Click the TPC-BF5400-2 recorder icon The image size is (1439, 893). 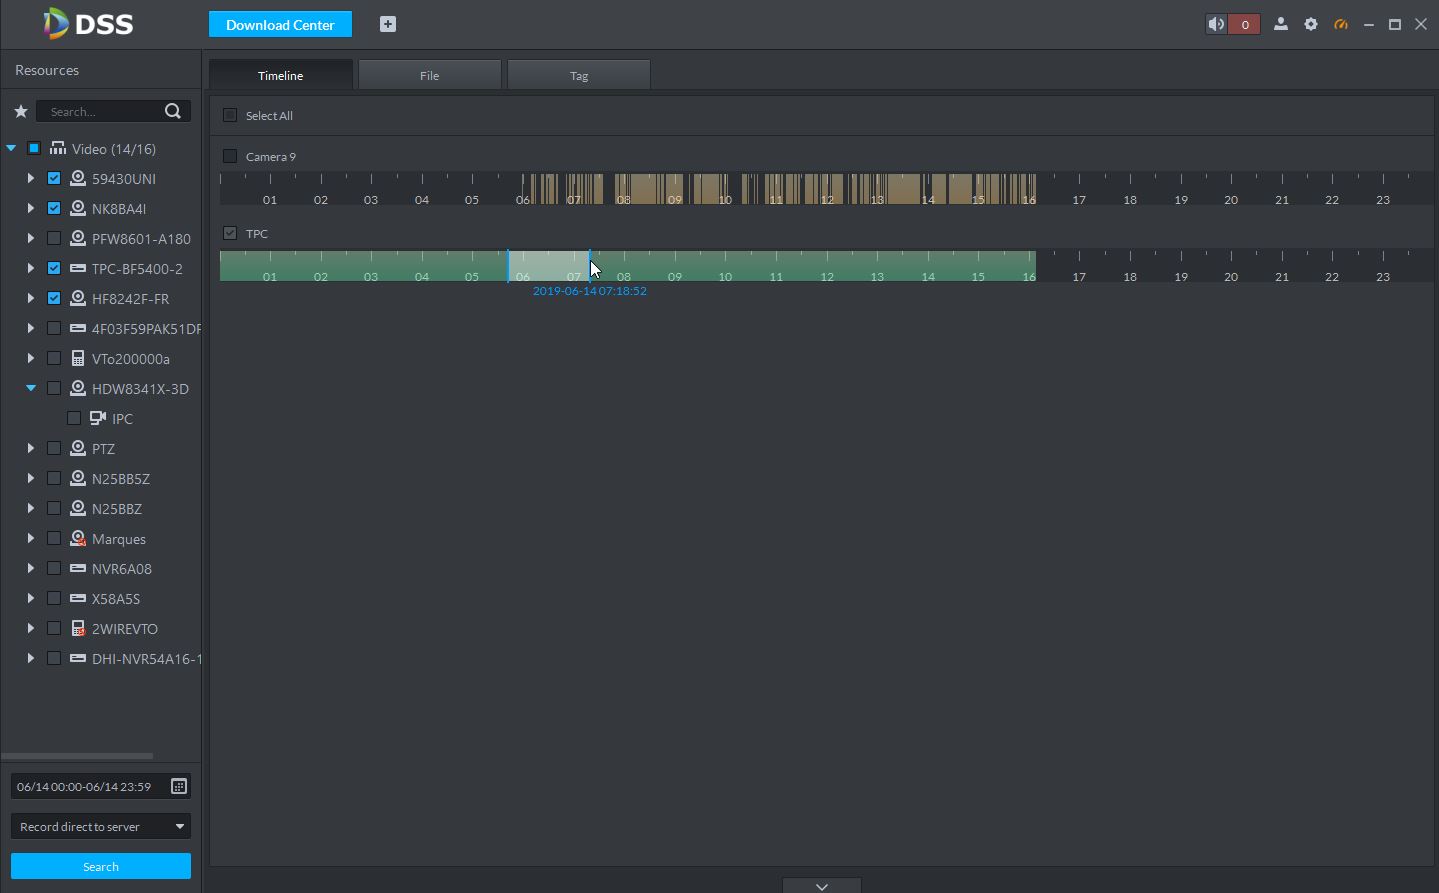click(78, 268)
